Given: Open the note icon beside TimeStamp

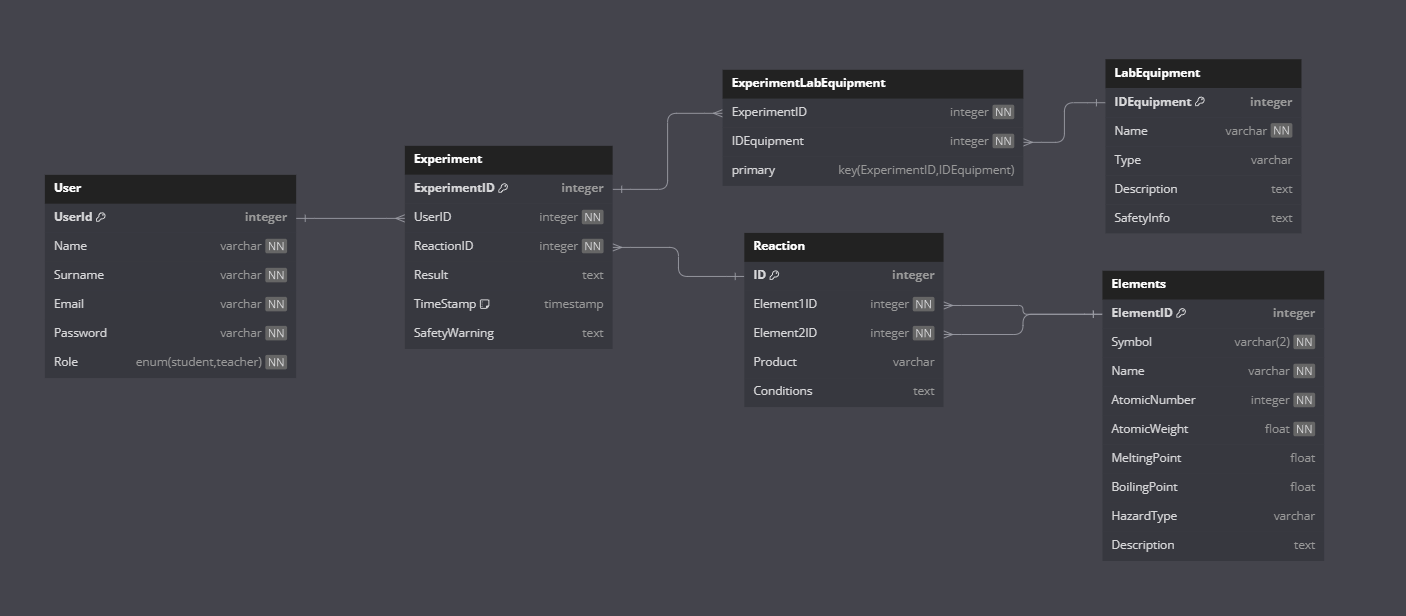Looking at the screenshot, I should (485, 304).
